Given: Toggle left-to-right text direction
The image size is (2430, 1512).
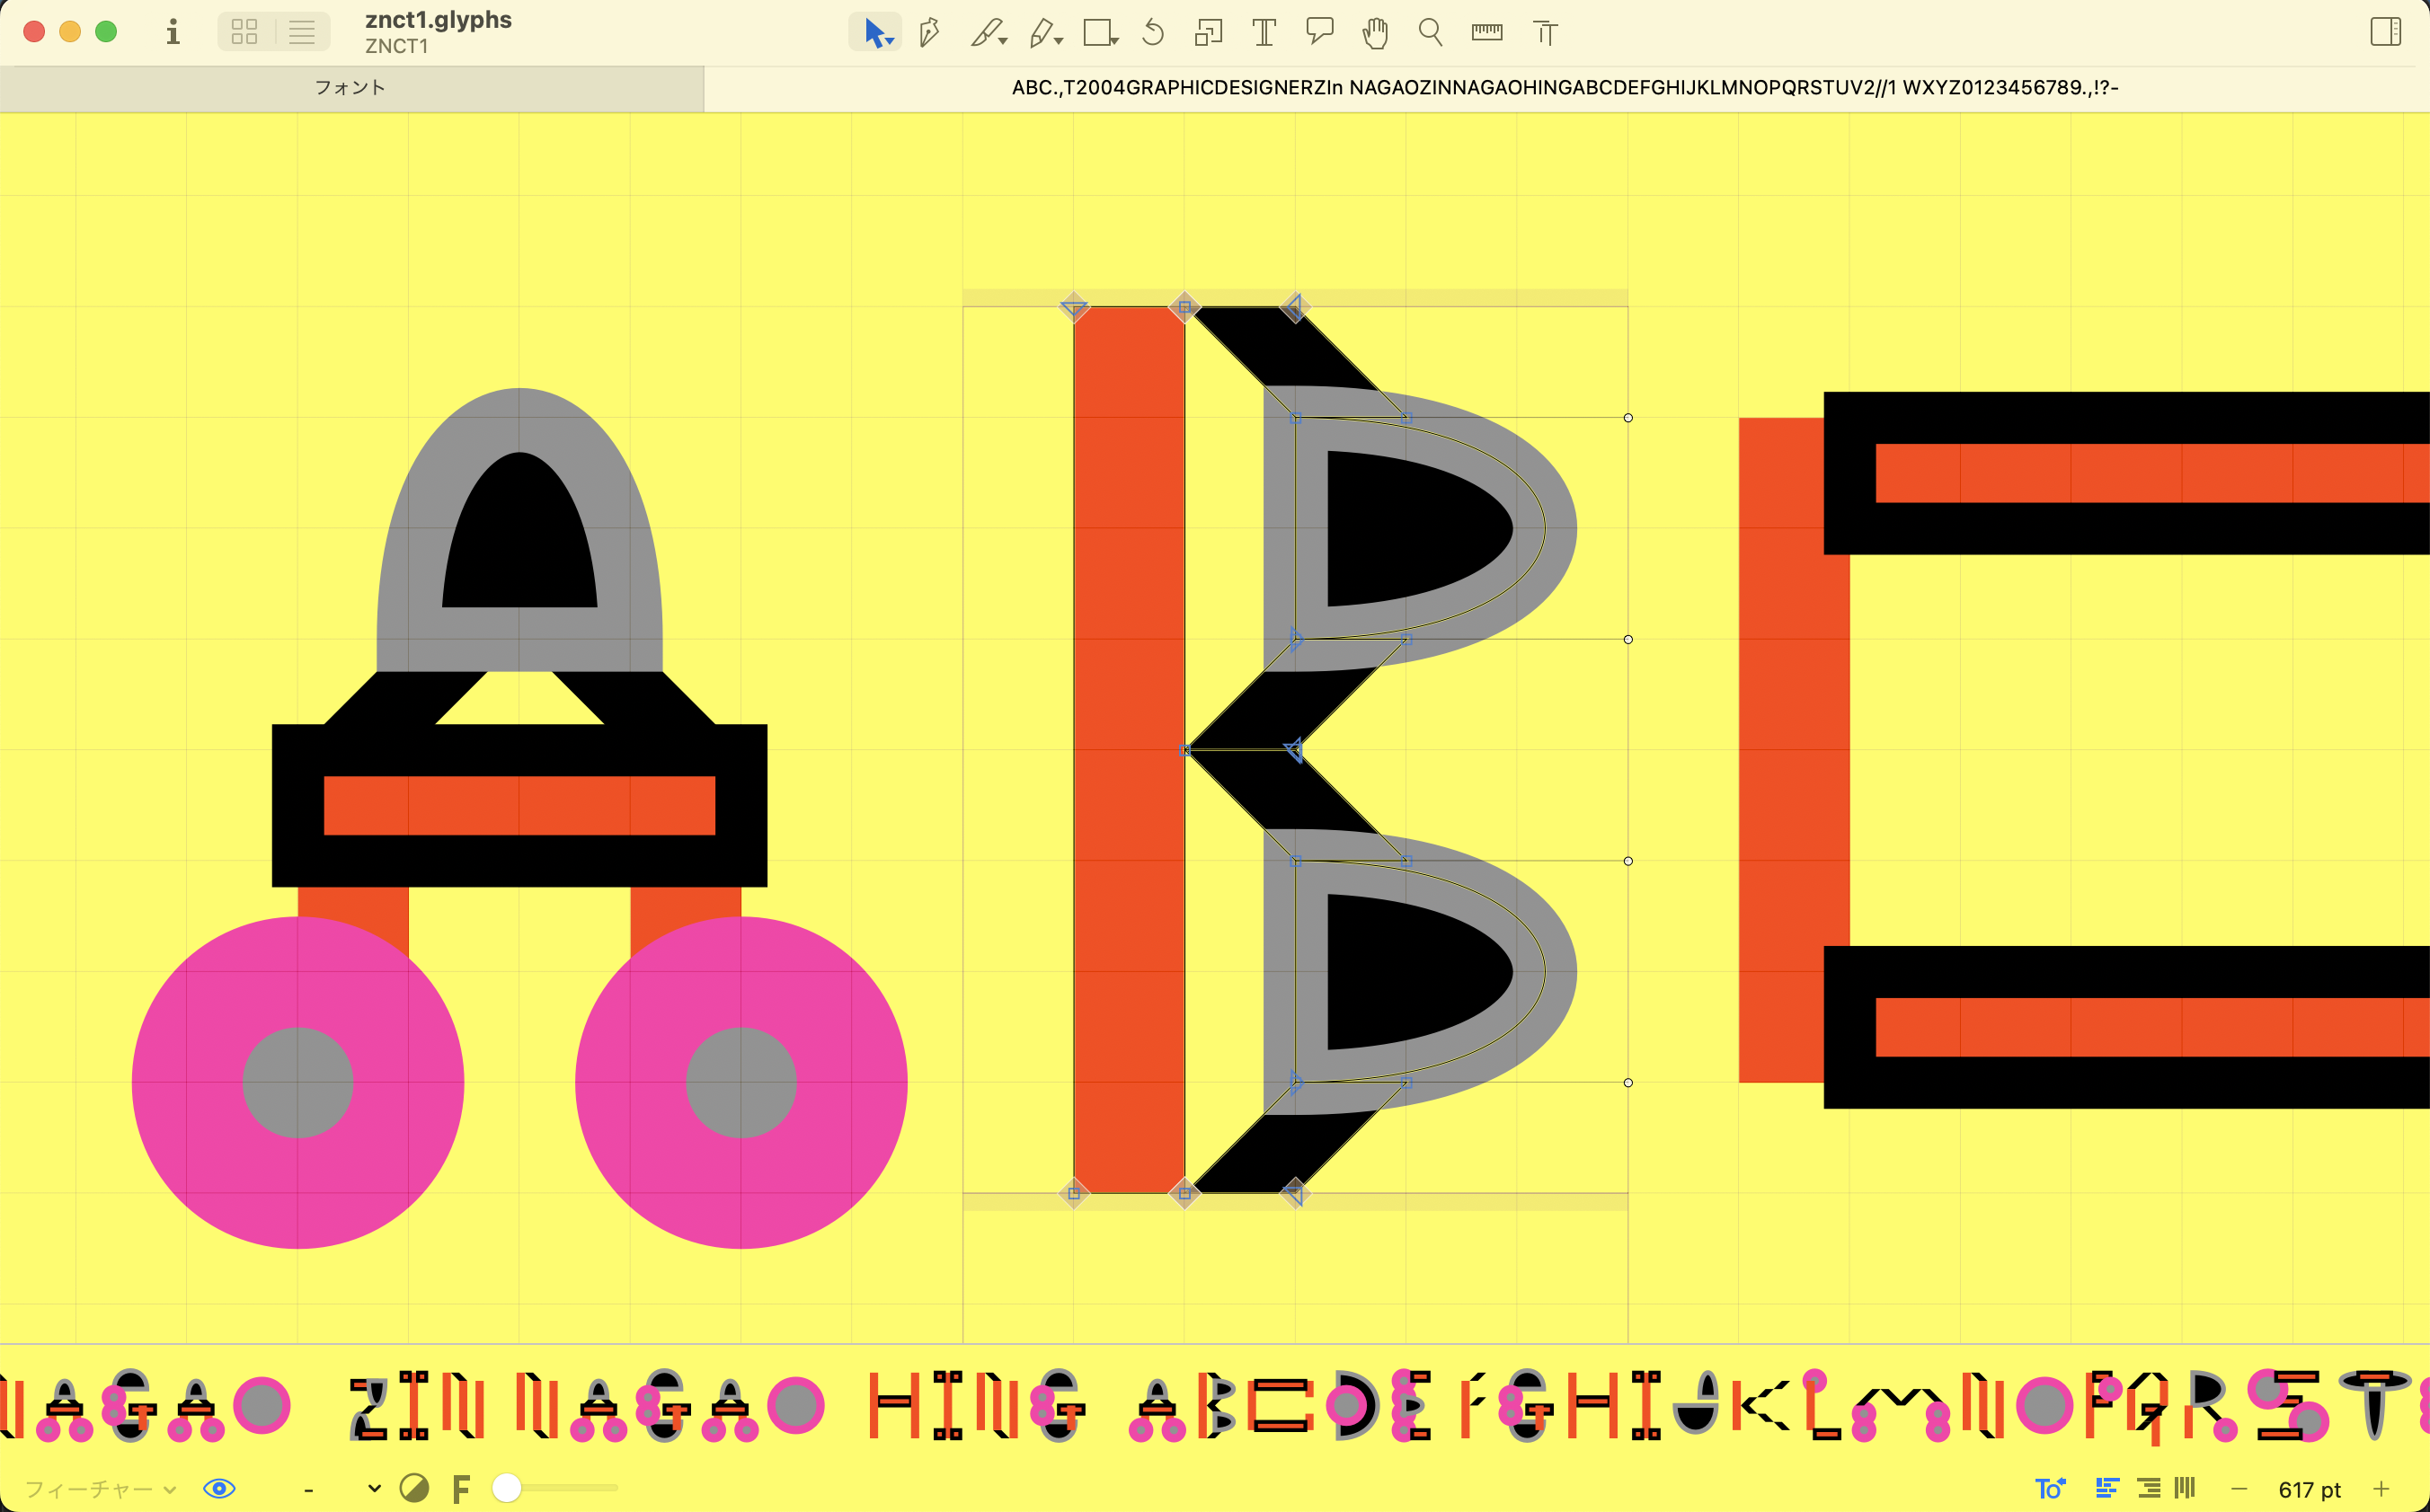Looking at the screenshot, I should 2107,1488.
